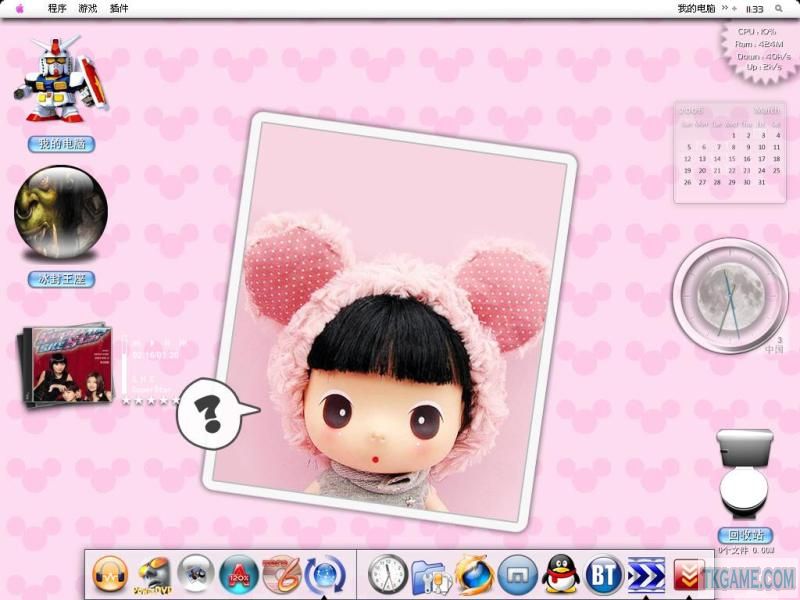Launch the Nero 6 disc icon in dock

point(282,575)
